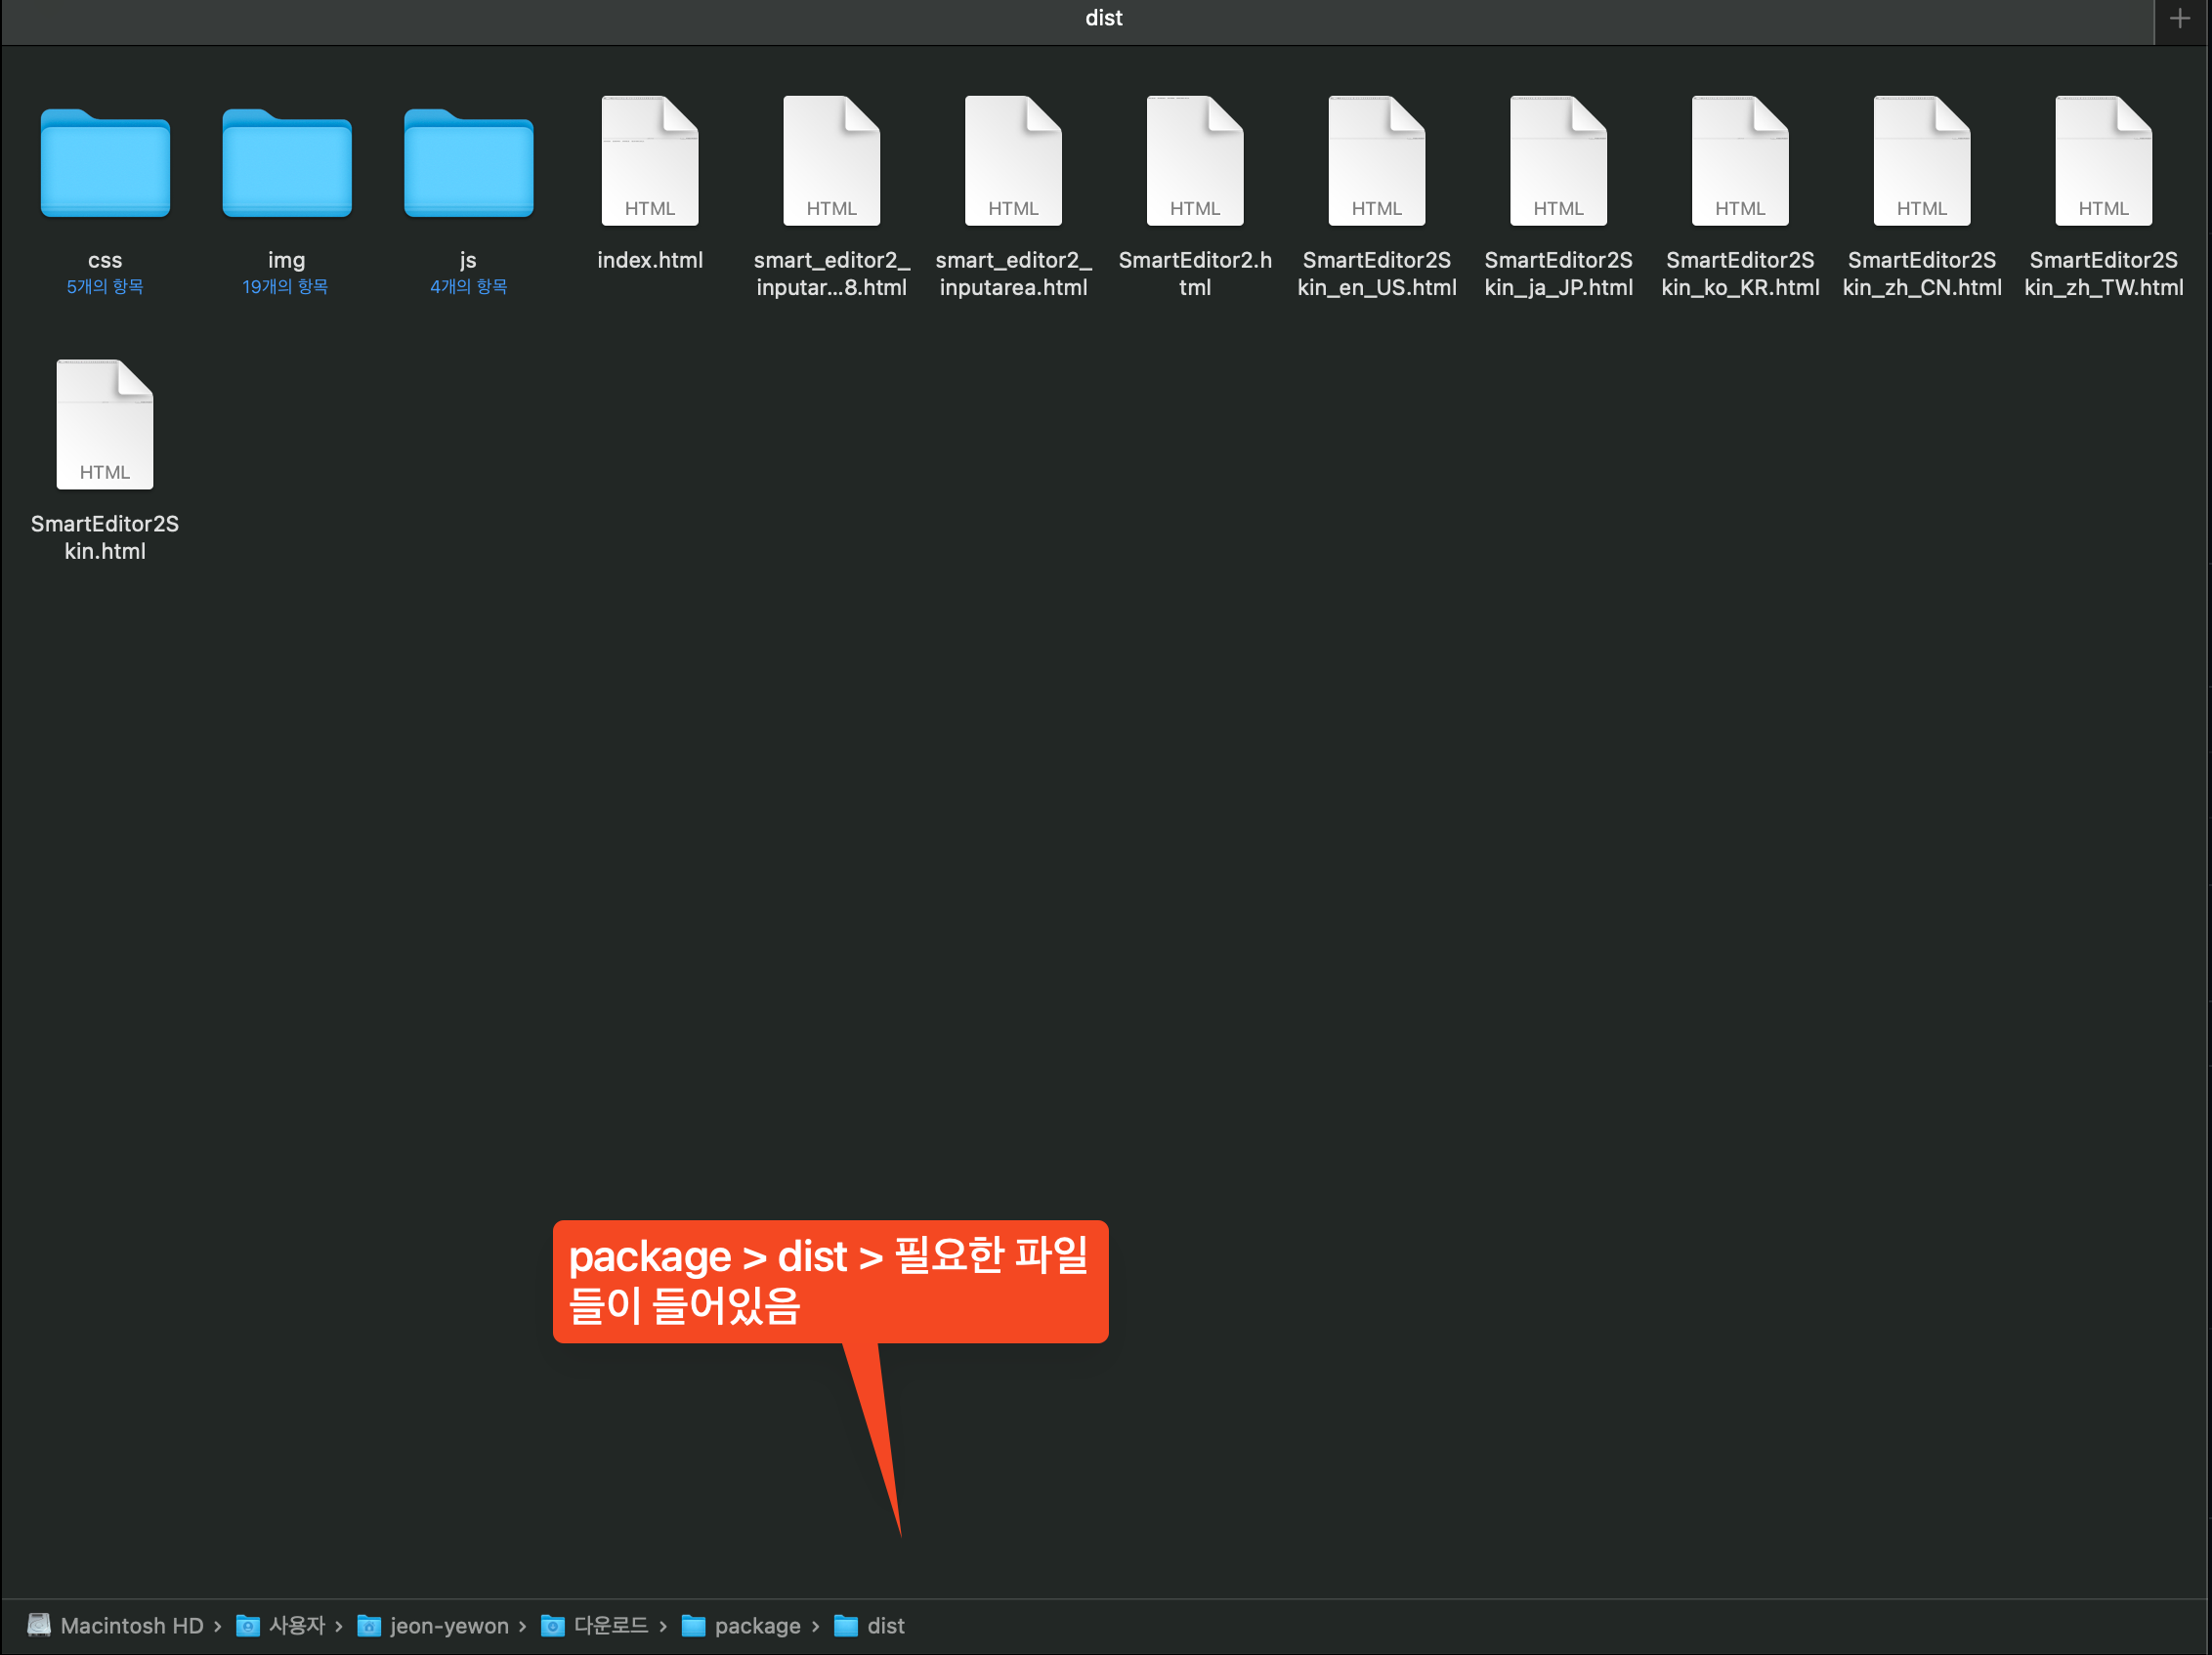Image resolution: width=2212 pixels, height=1655 pixels.
Task: Select the img folder icon
Action: click(286, 163)
